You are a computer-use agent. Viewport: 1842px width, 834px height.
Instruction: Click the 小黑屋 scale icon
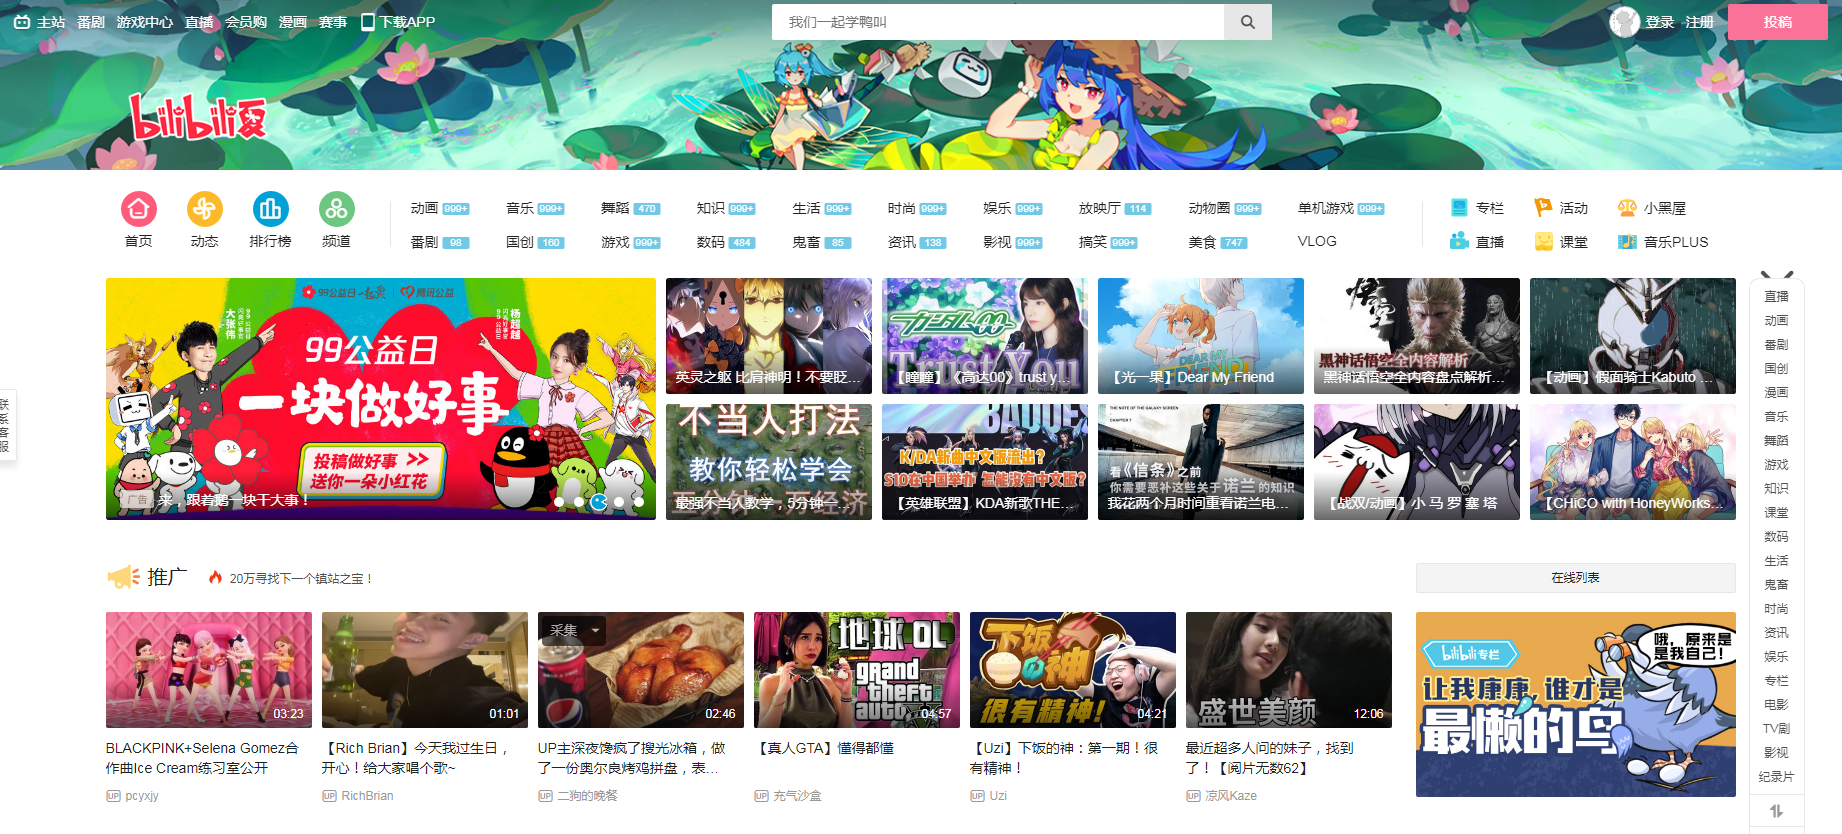pyautogui.click(x=1627, y=208)
